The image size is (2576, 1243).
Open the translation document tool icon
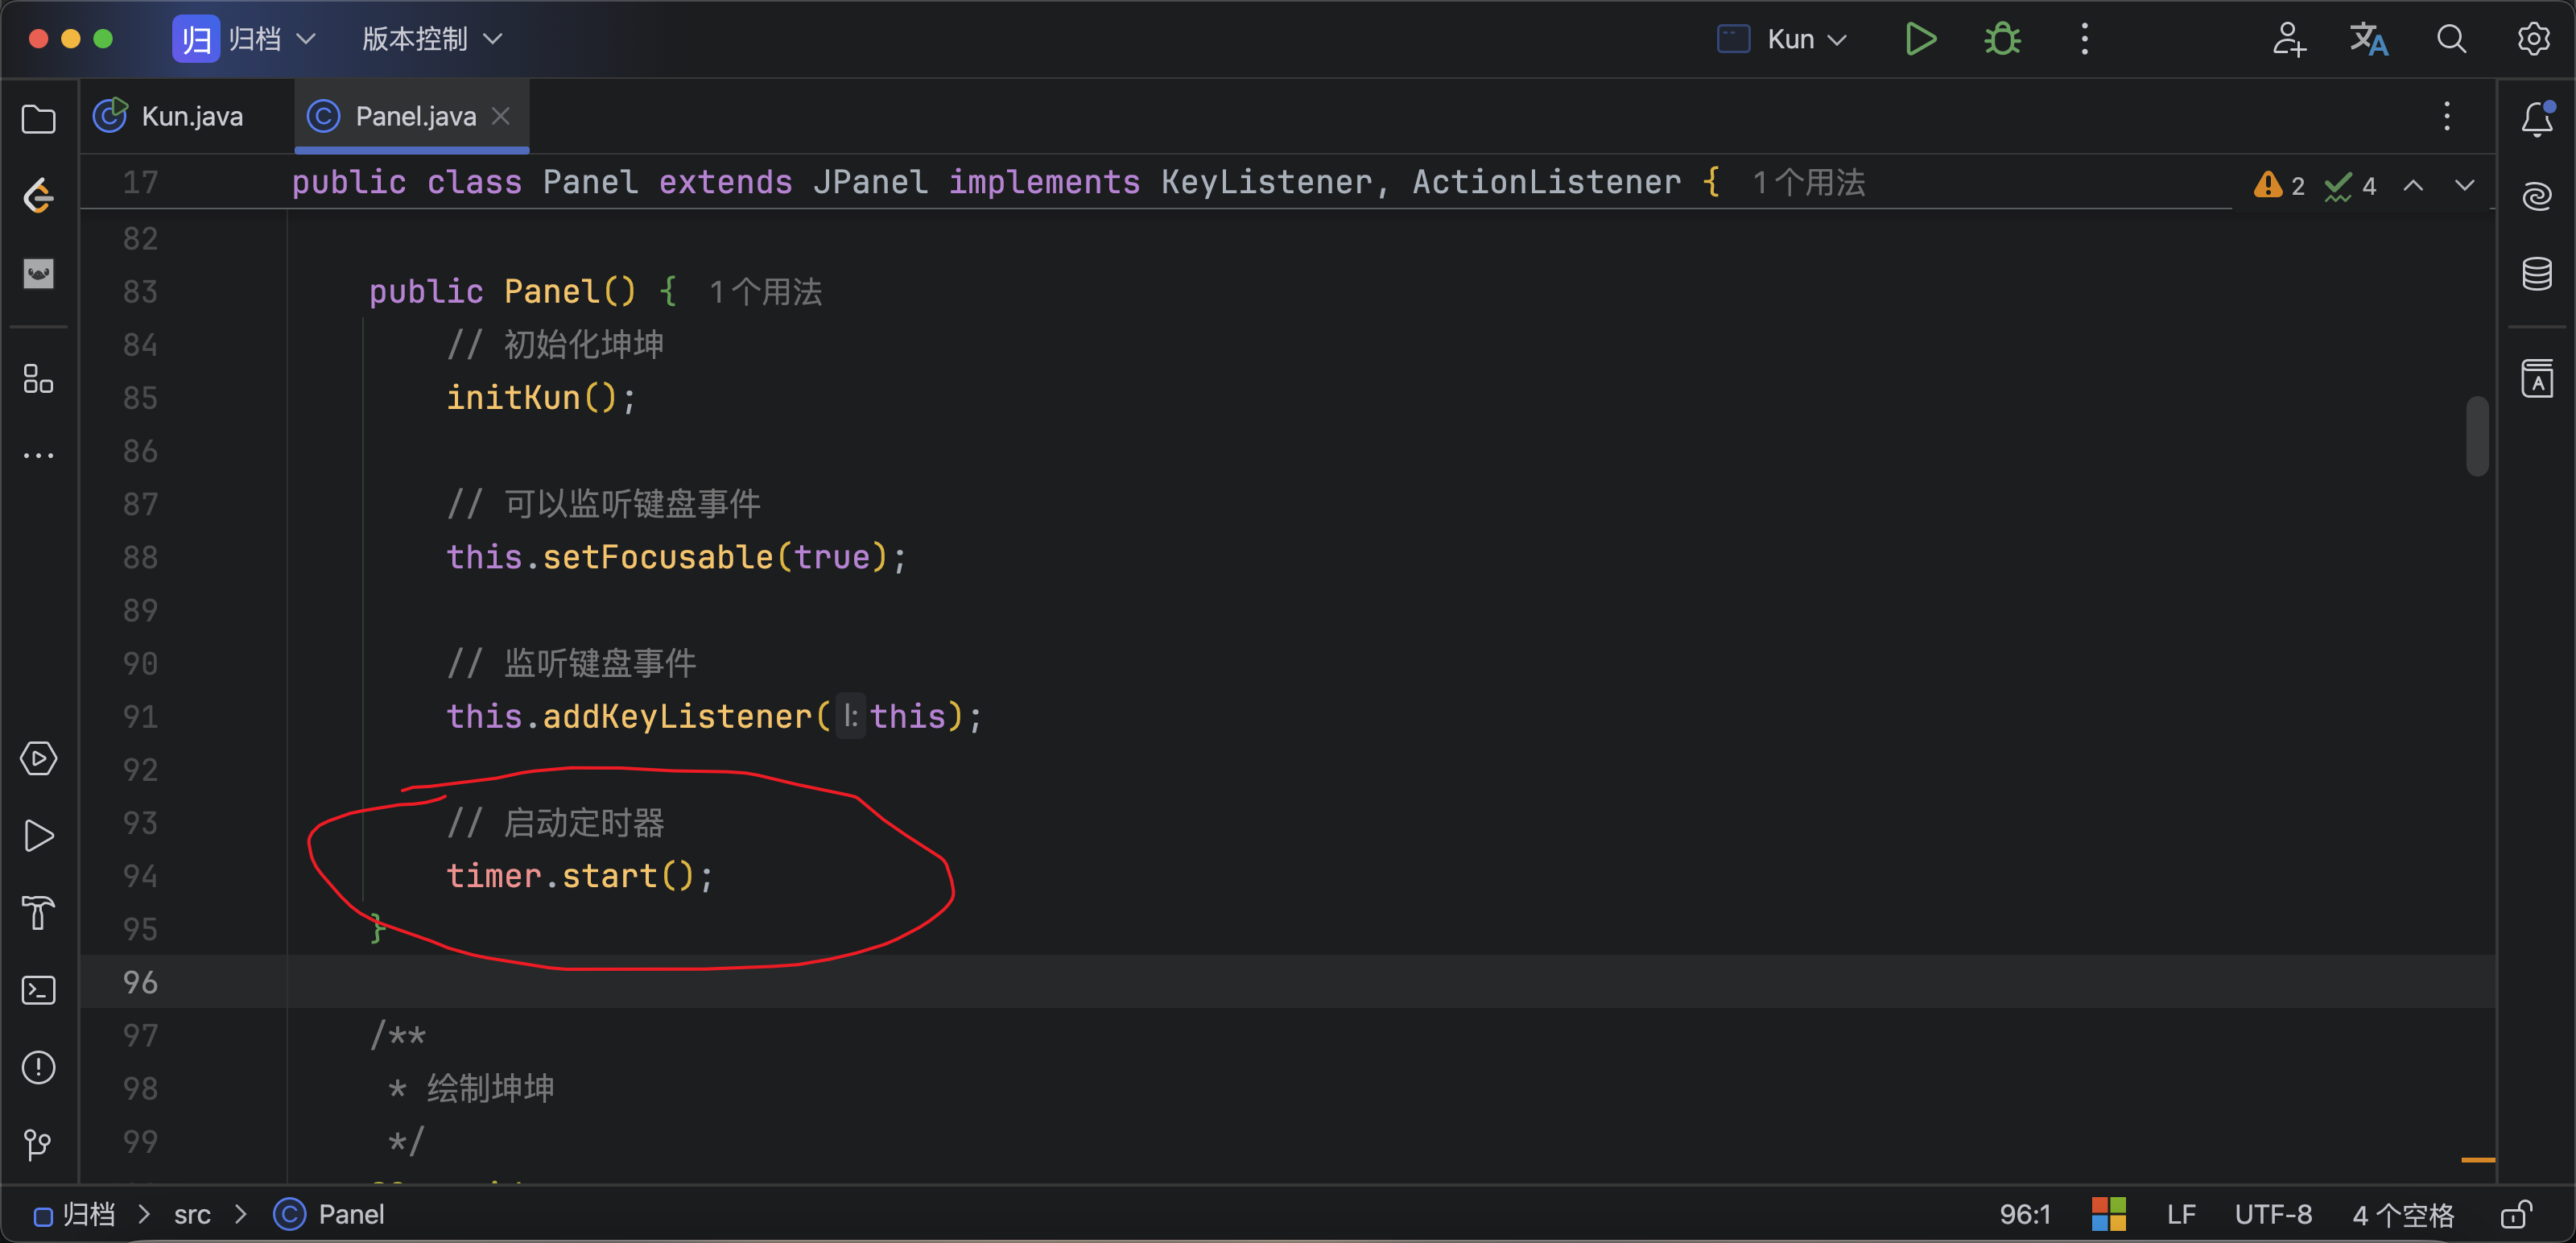[2537, 379]
